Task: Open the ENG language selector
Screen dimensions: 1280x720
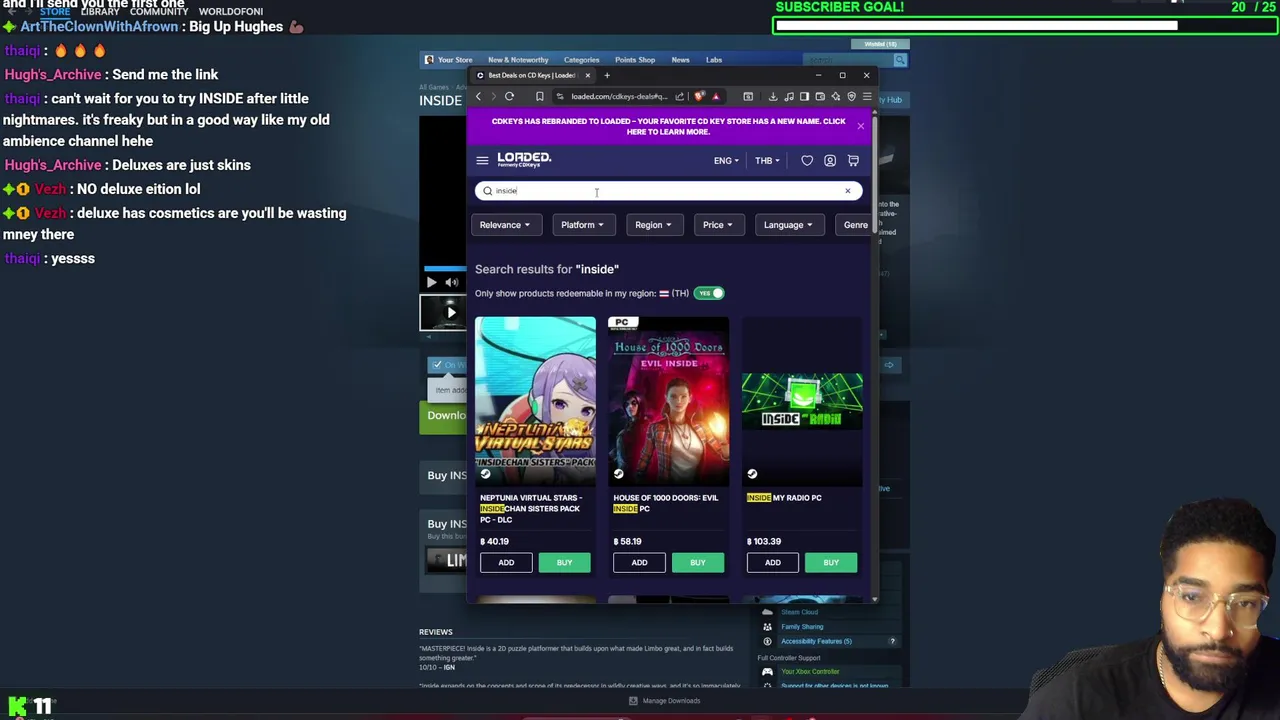Action: coord(726,161)
